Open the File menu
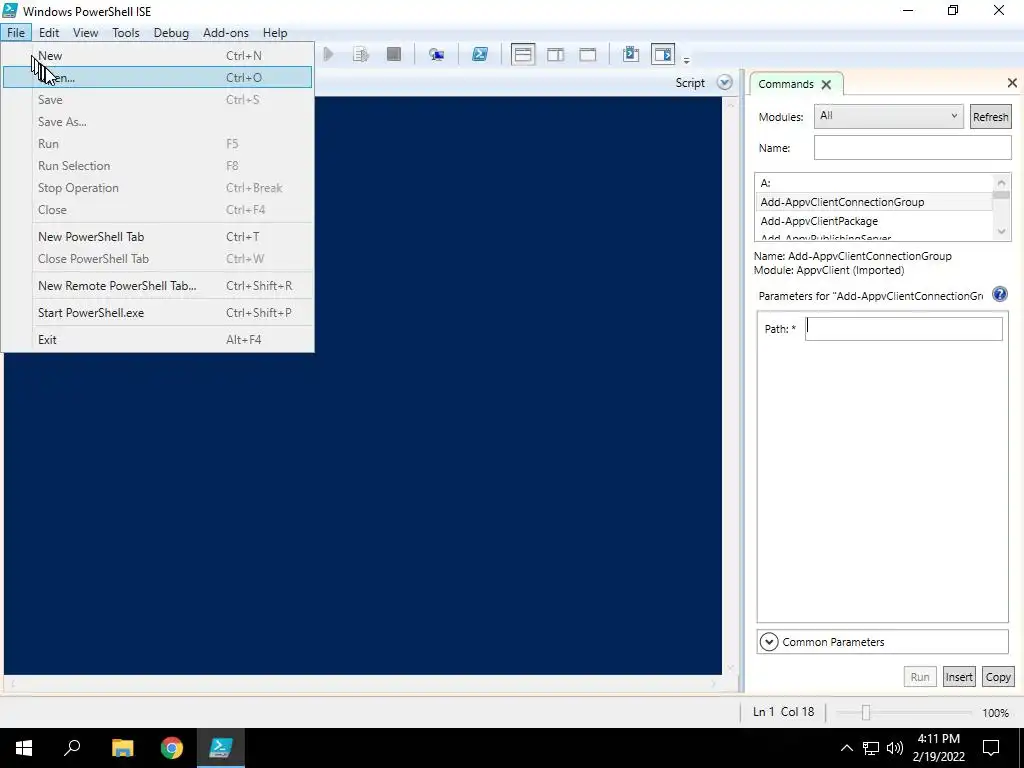Viewport: 1024px width, 768px height. pyautogui.click(x=16, y=33)
